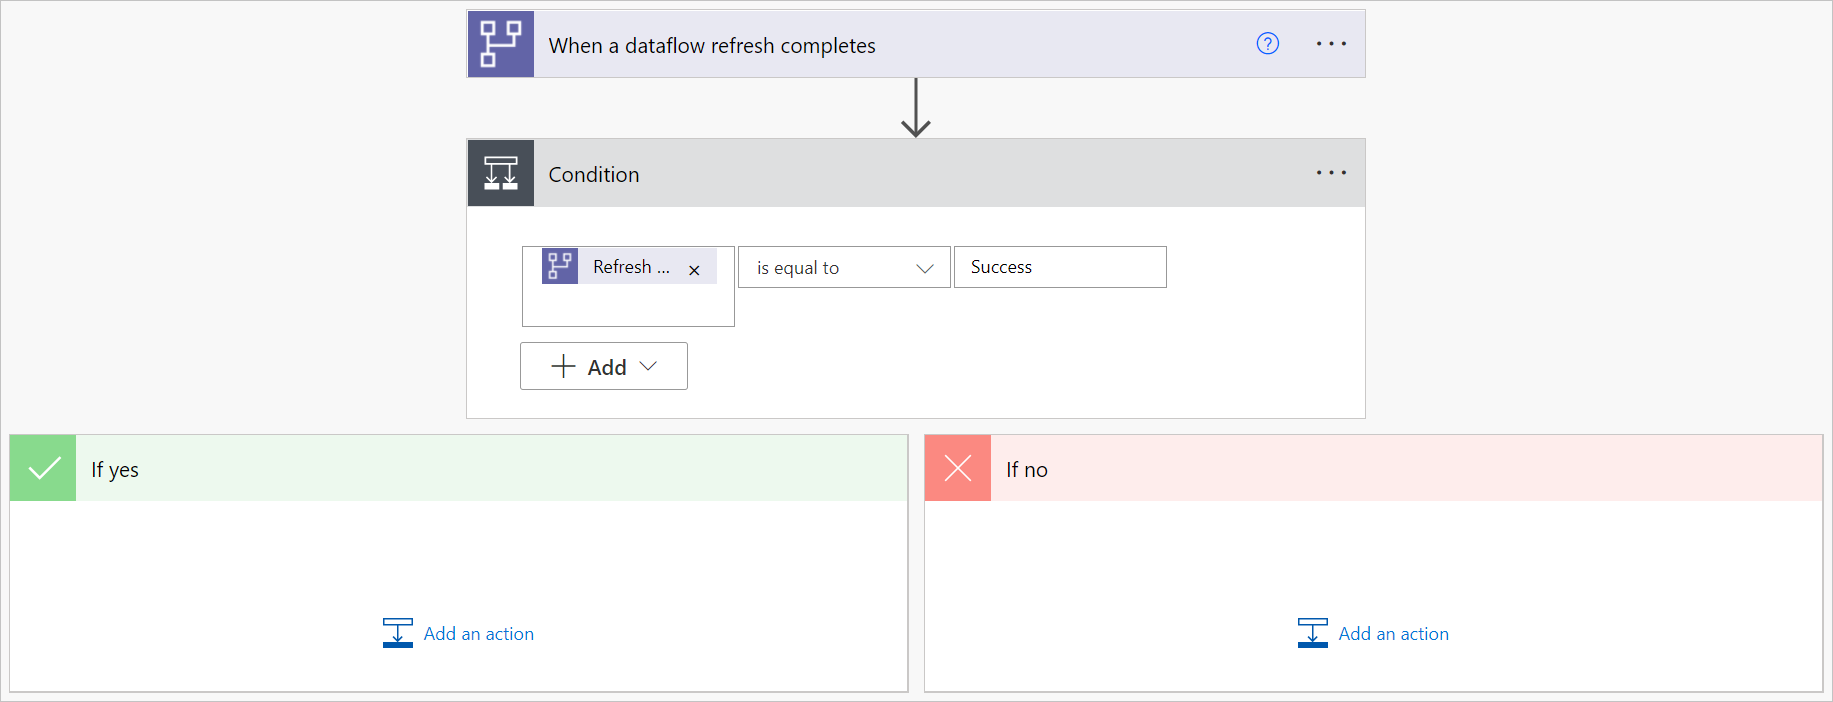
Task: Collapse the Condition card via its title
Action: (594, 174)
